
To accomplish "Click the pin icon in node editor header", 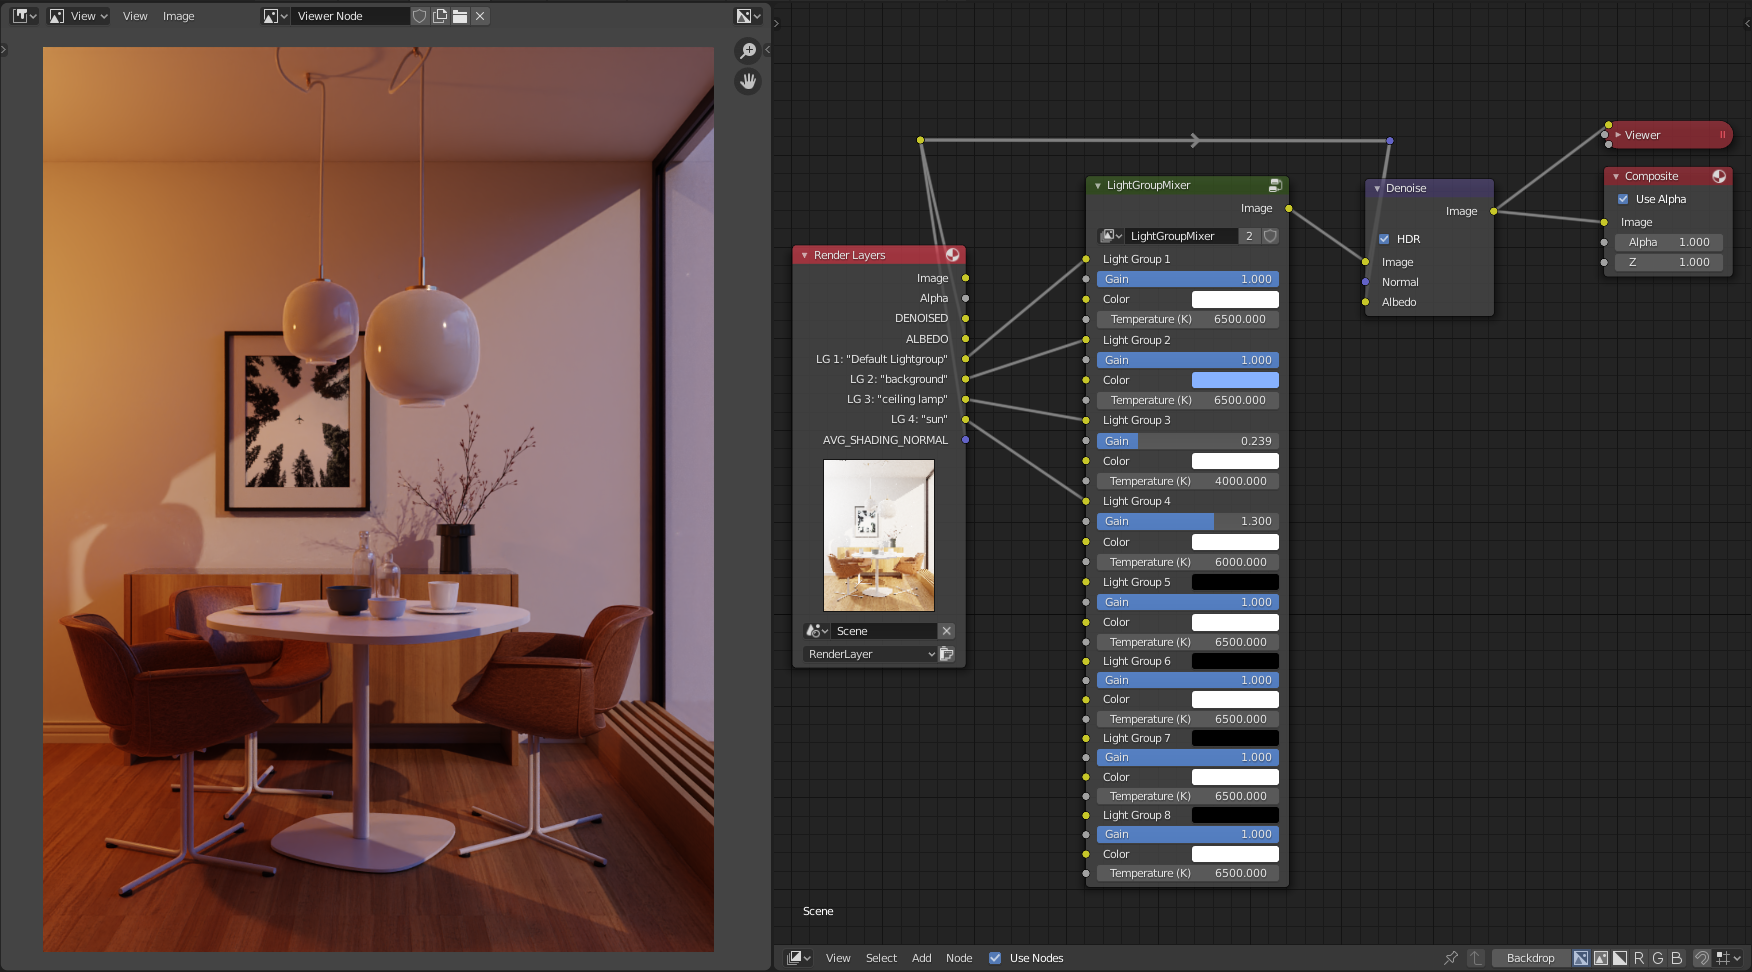I will pyautogui.click(x=1451, y=958).
